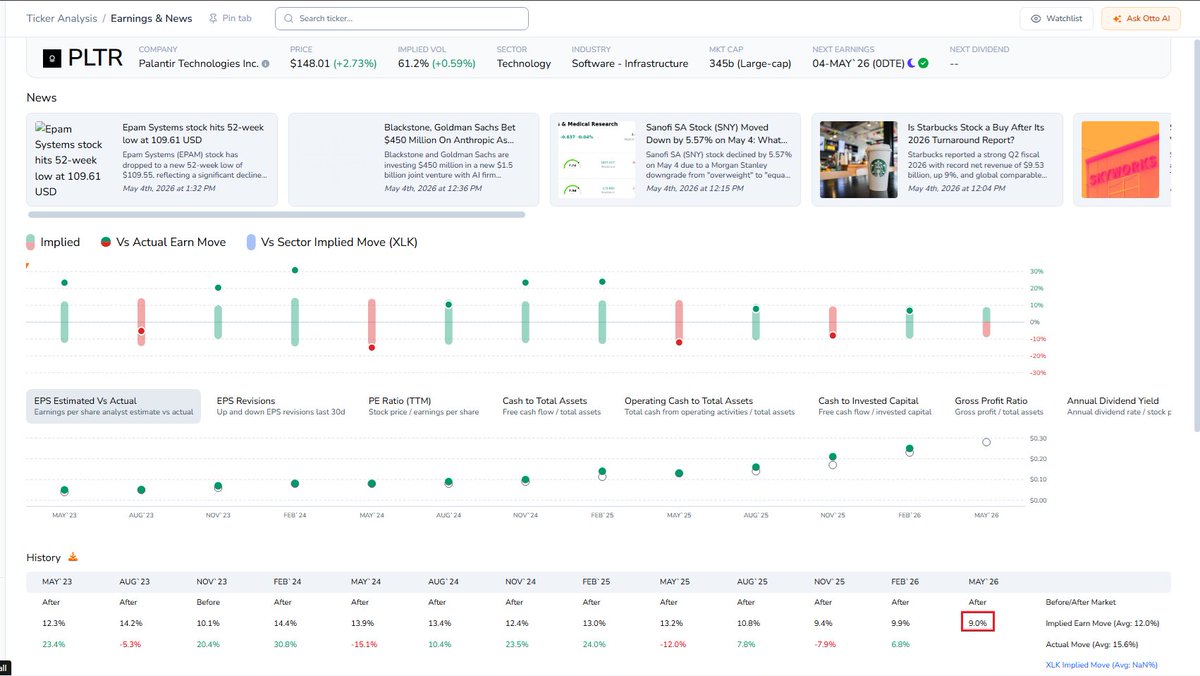Viewport: 1200px width, 676px height.
Task: Open the PE Ratio (TTM) tab
Action: tap(423, 406)
